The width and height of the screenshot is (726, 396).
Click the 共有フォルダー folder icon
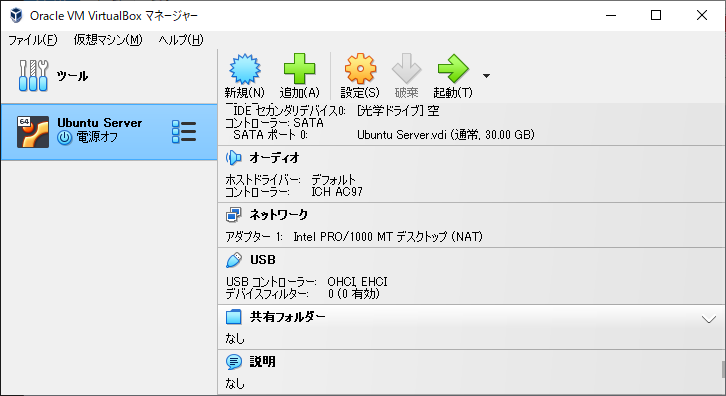(x=233, y=317)
